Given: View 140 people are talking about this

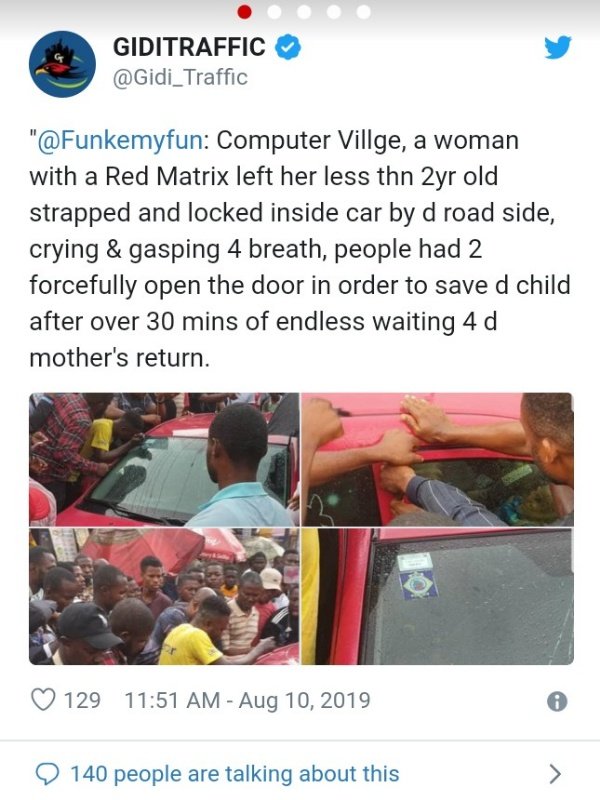Looking at the screenshot, I should (235, 774).
